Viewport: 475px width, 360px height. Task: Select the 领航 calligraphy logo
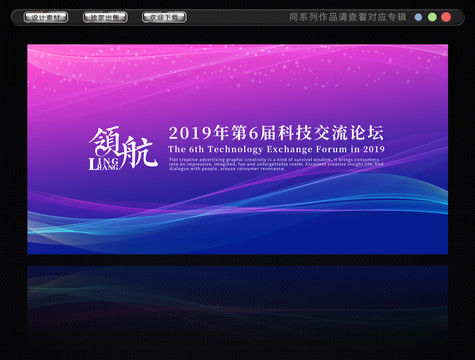(x=123, y=148)
